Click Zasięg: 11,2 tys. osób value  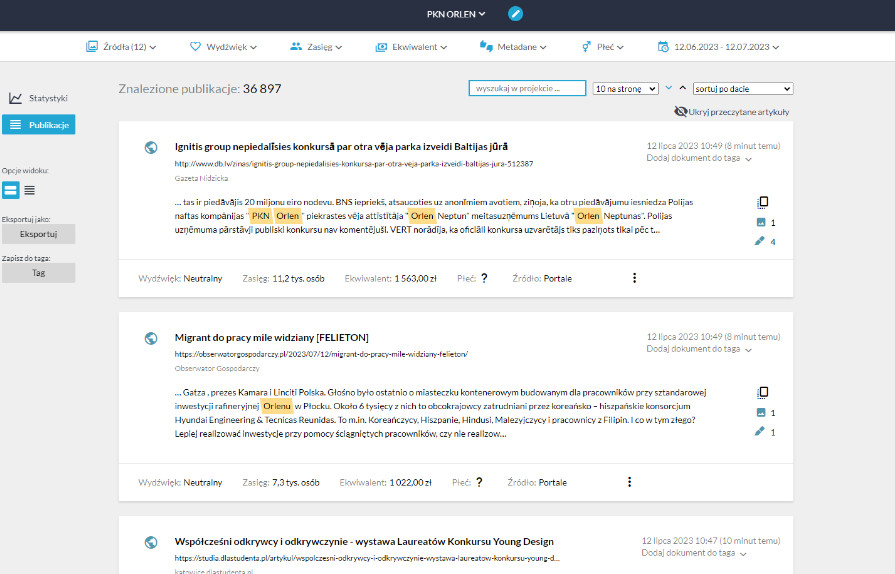[x=283, y=278]
